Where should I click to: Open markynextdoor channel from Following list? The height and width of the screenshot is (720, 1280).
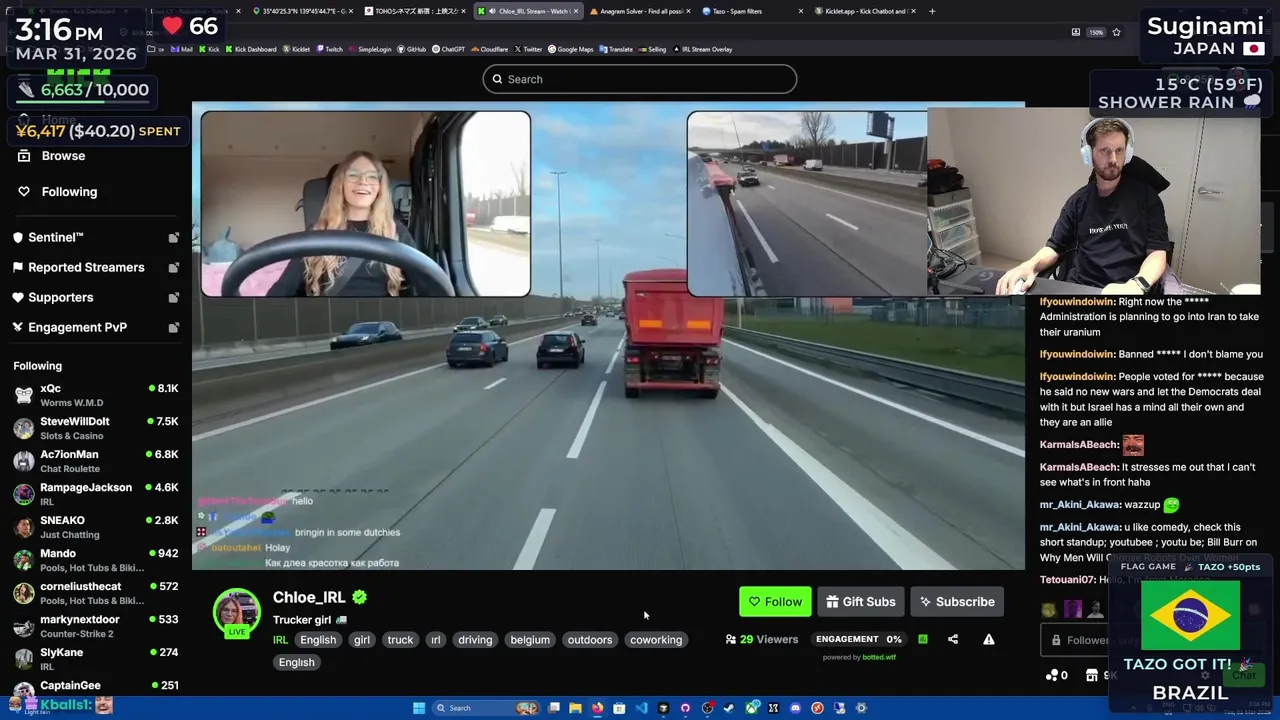click(x=95, y=625)
